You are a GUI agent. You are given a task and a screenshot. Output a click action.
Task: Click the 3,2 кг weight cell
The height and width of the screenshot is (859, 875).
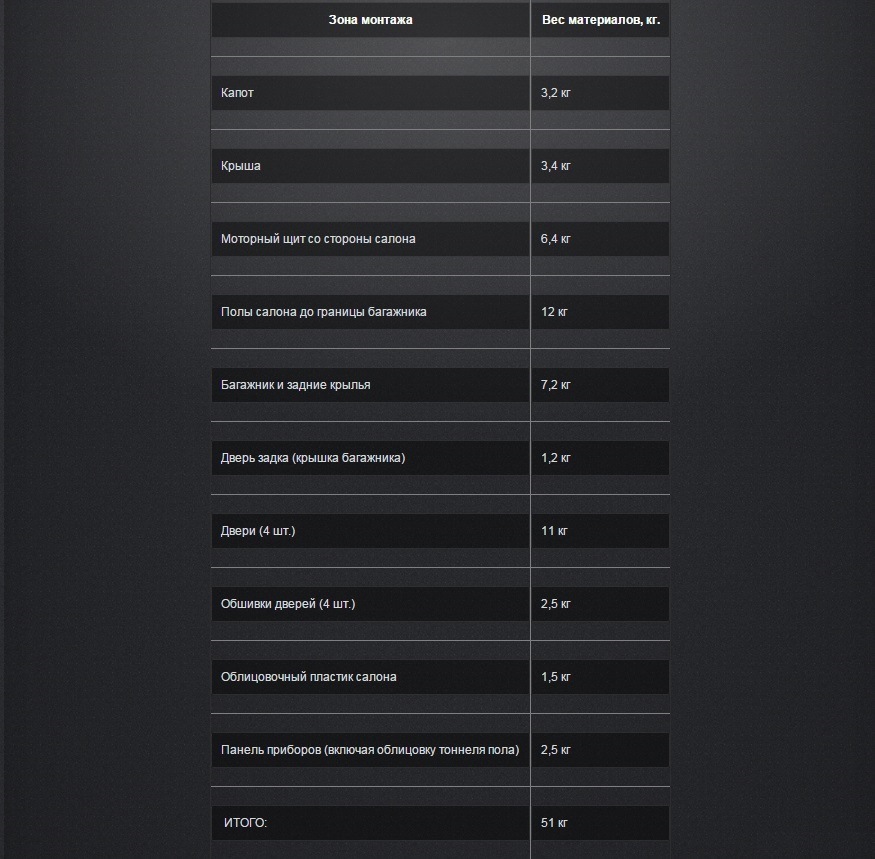pos(600,93)
